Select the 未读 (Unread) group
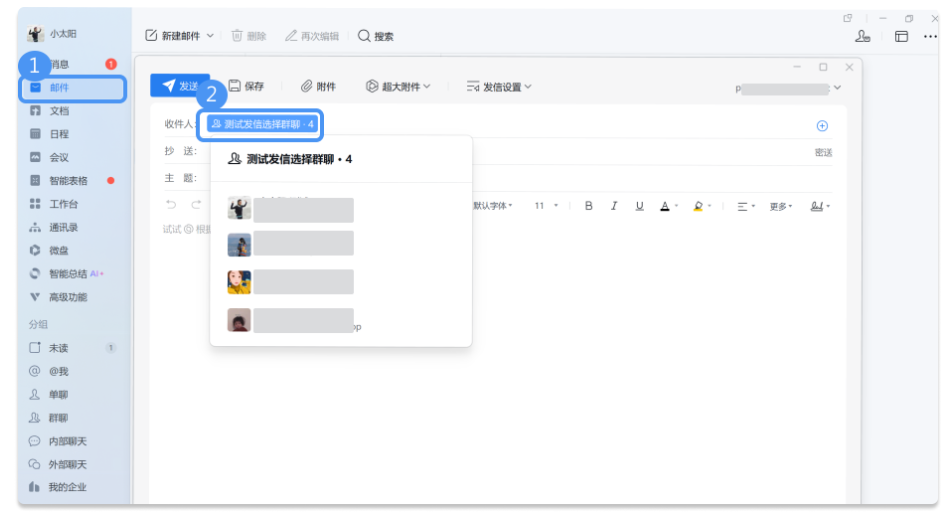 tap(58, 348)
